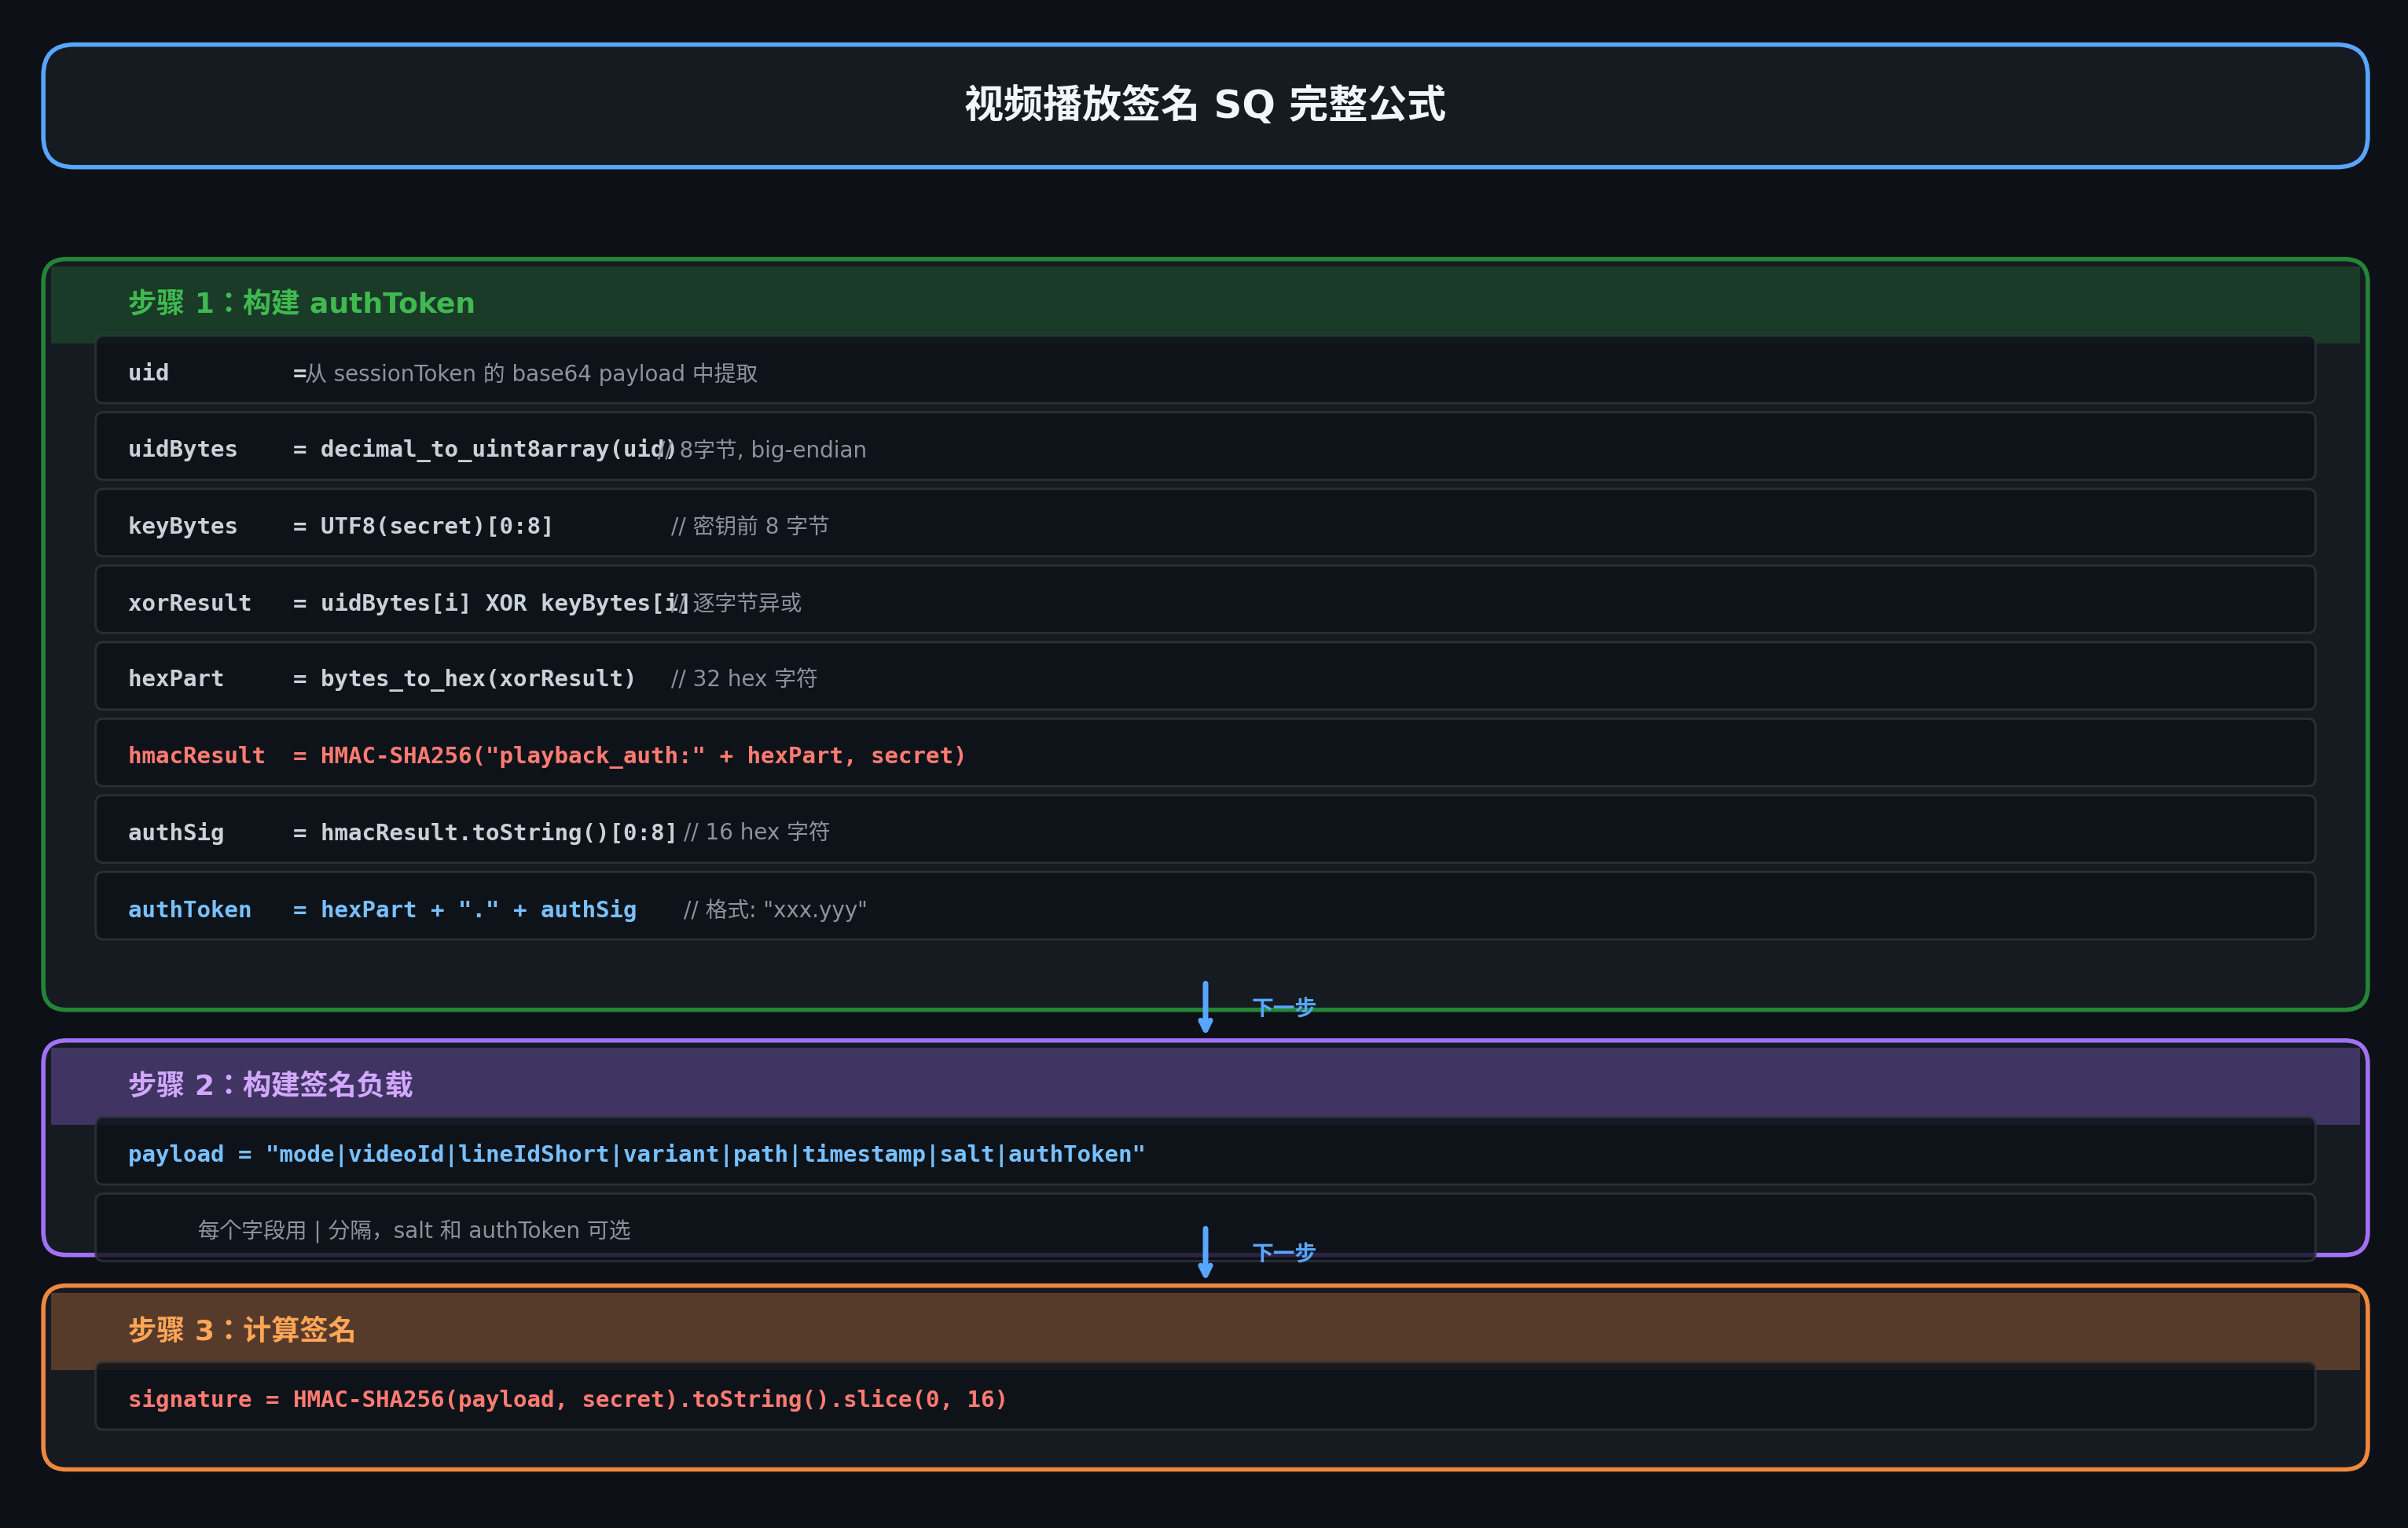Image resolution: width=2408 pixels, height=1528 pixels.
Task: Click the heading 步骤 1：构建 authToken
Action: pyautogui.click(x=301, y=302)
